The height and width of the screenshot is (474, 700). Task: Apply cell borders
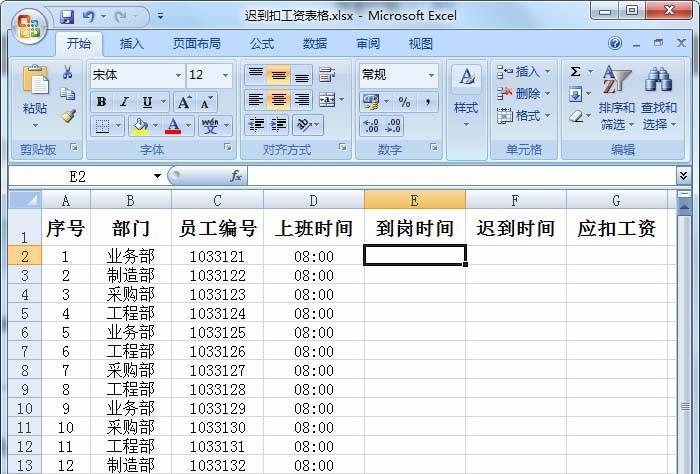(x=102, y=126)
